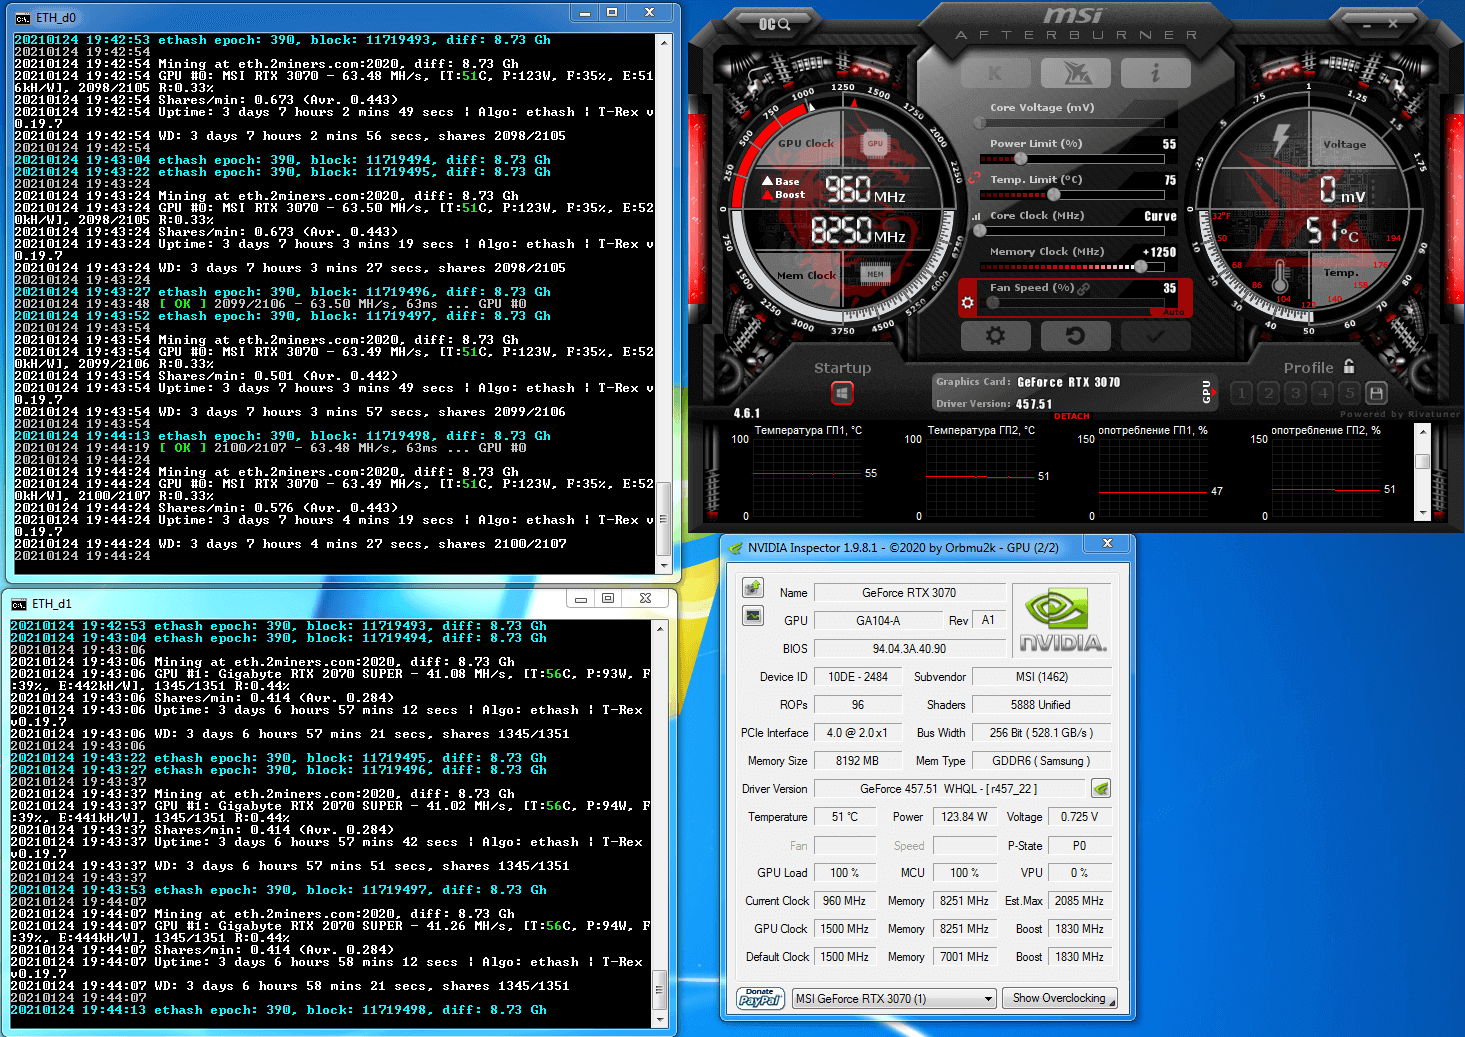Open the sensor monitoring graph in NVIDIA Inspector
Image resolution: width=1465 pixels, height=1037 pixels.
[x=753, y=616]
